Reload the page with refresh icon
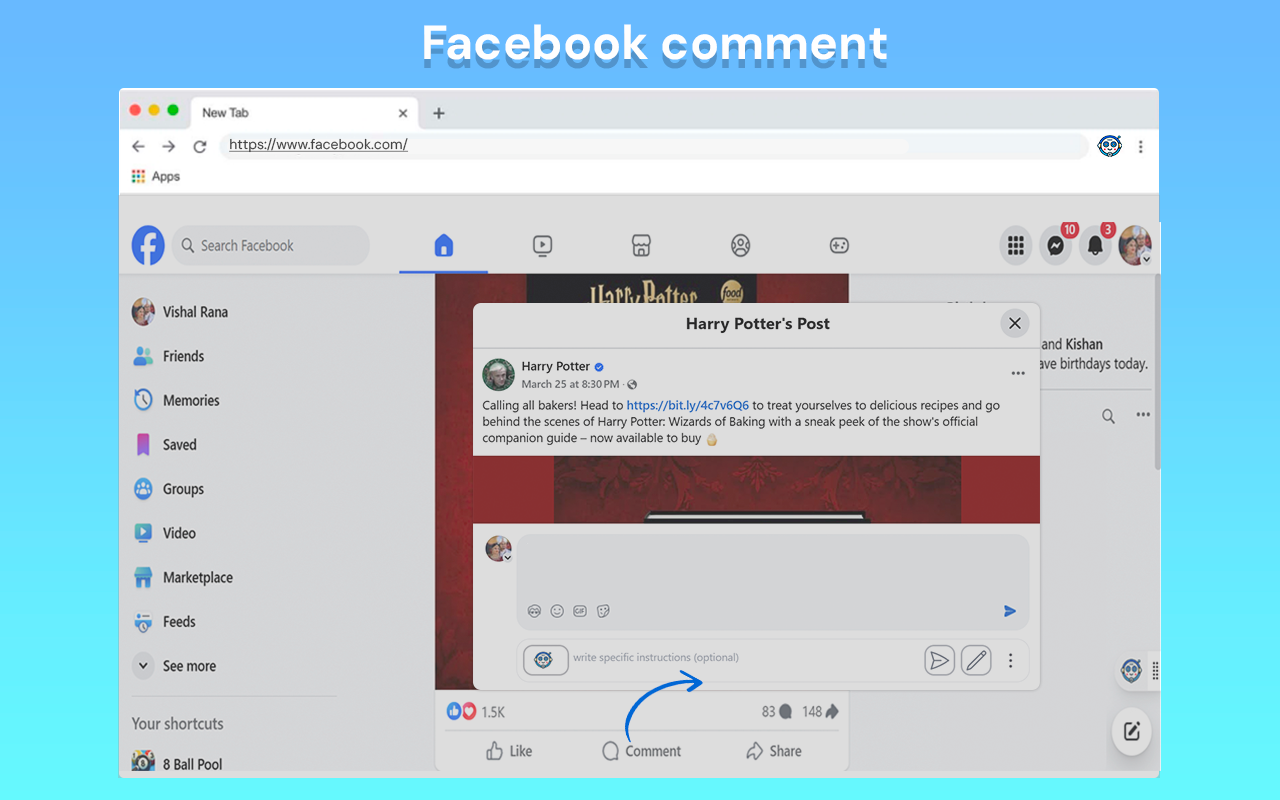 pyautogui.click(x=199, y=146)
